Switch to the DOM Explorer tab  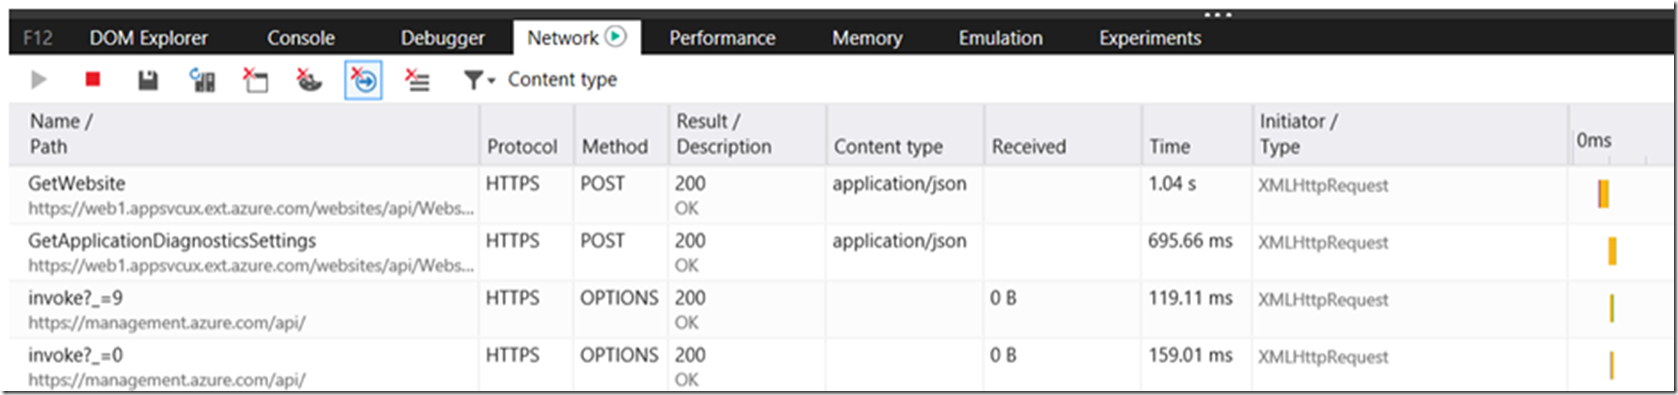[x=149, y=38]
